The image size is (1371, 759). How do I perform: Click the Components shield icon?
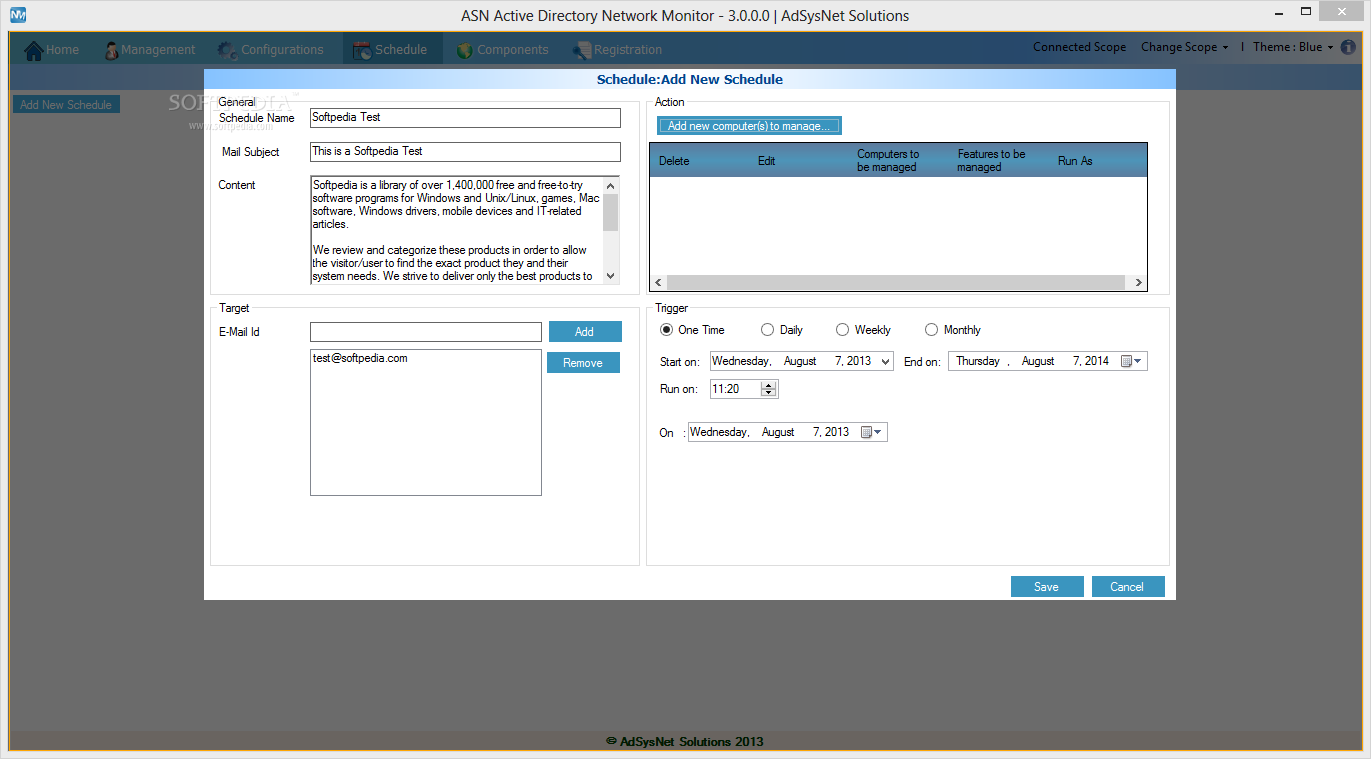coord(465,50)
